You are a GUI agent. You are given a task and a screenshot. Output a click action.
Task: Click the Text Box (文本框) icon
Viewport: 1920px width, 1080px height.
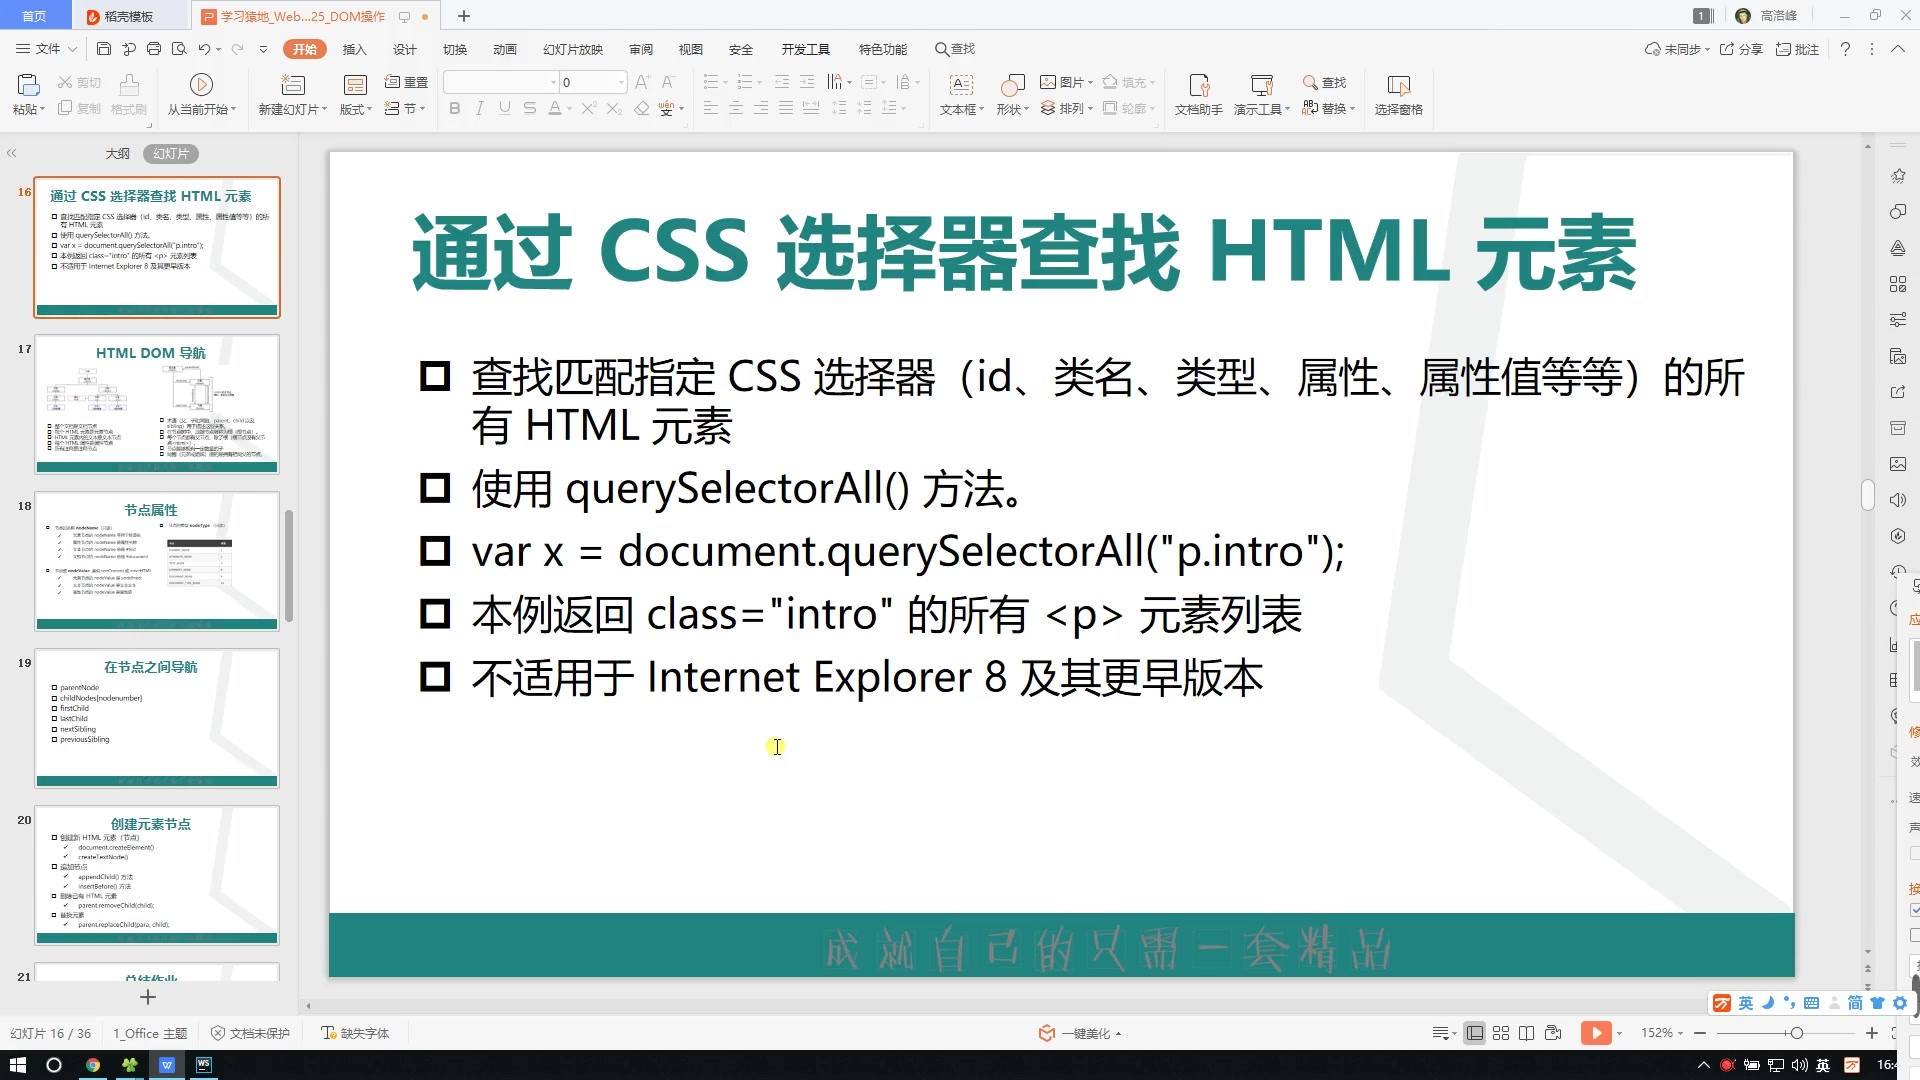pyautogui.click(x=960, y=85)
